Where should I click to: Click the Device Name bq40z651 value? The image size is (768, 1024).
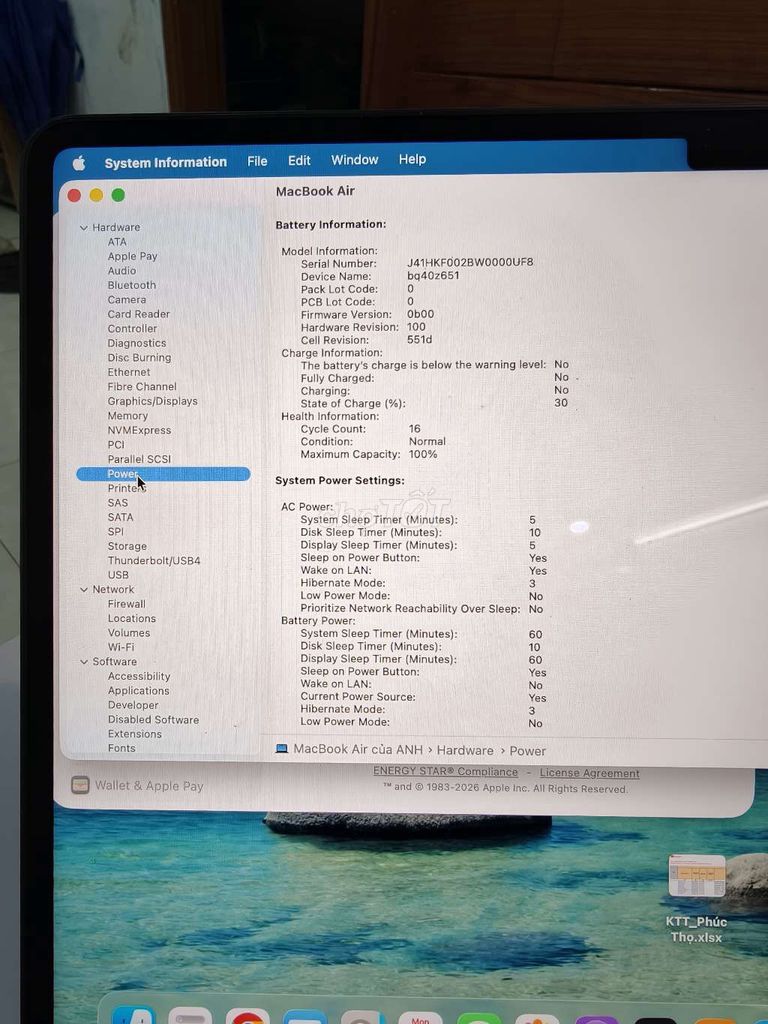[x=433, y=276]
